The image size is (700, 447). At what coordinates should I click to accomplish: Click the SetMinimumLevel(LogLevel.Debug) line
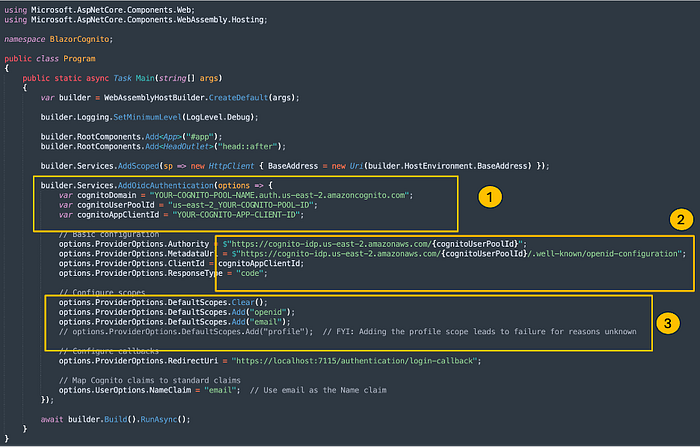[x=150, y=117]
